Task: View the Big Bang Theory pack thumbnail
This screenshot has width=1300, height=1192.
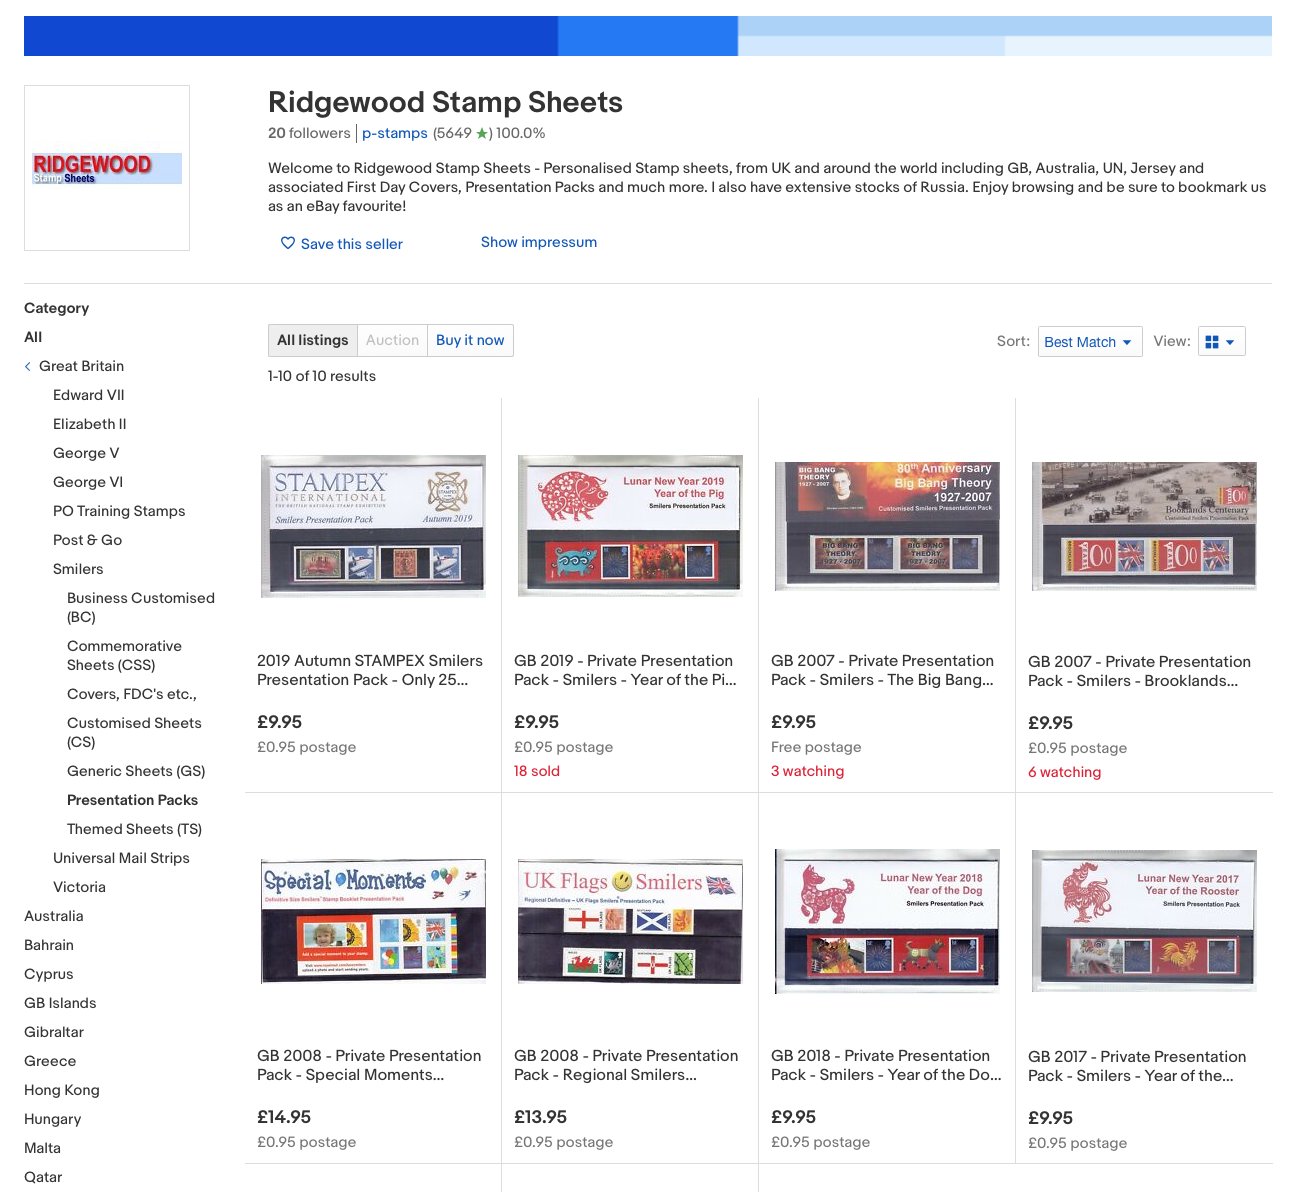Action: point(887,526)
